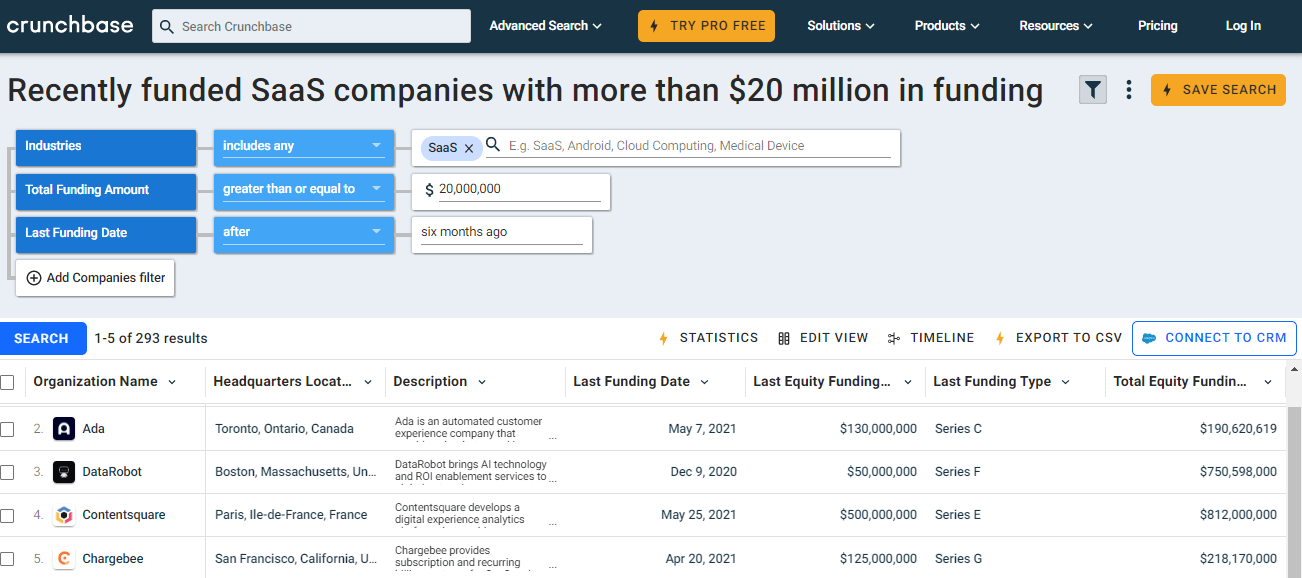Toggle the select-all rows checkbox

[x=8, y=382]
